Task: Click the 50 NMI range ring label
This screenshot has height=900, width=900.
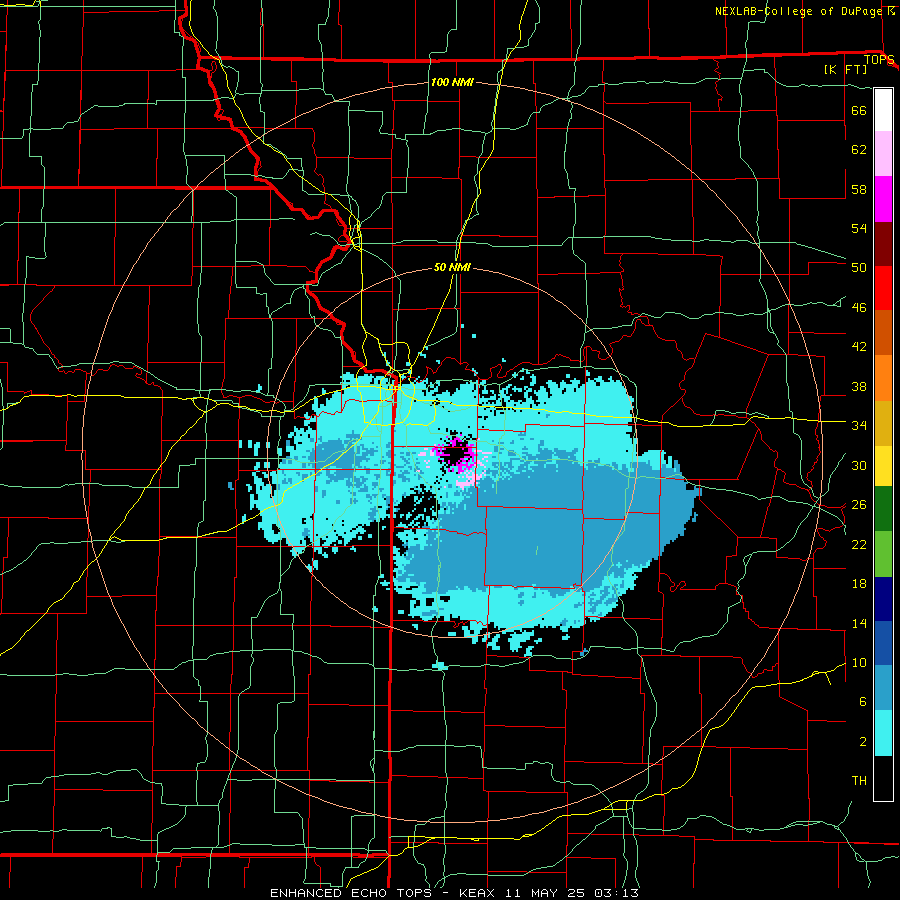Action: [x=452, y=267]
